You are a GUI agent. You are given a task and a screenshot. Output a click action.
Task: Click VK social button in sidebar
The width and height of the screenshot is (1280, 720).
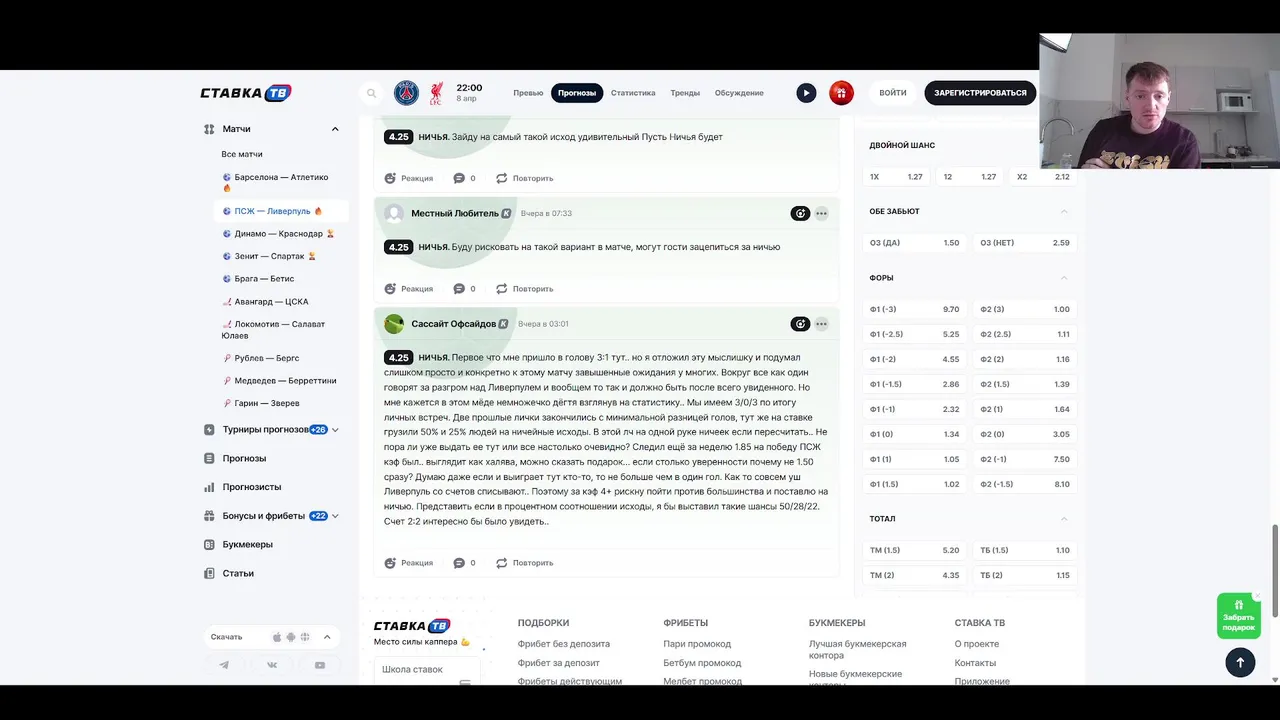click(x=272, y=665)
